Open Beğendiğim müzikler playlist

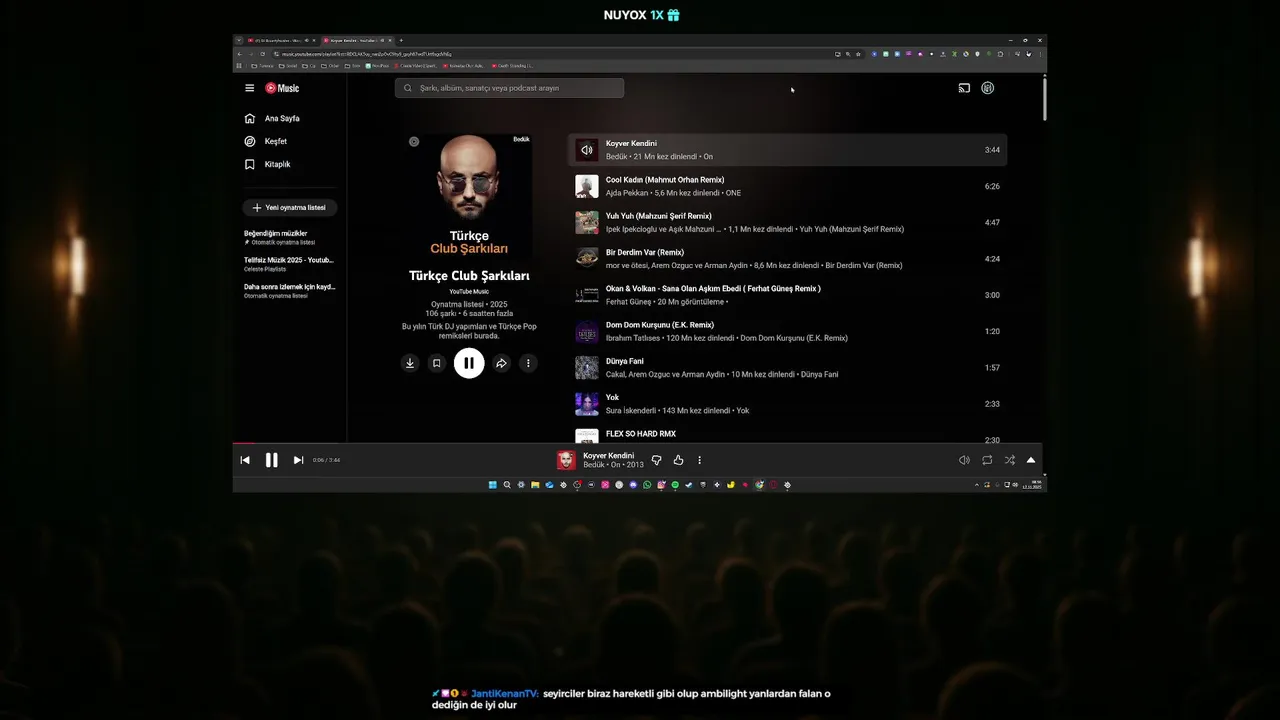point(290,237)
